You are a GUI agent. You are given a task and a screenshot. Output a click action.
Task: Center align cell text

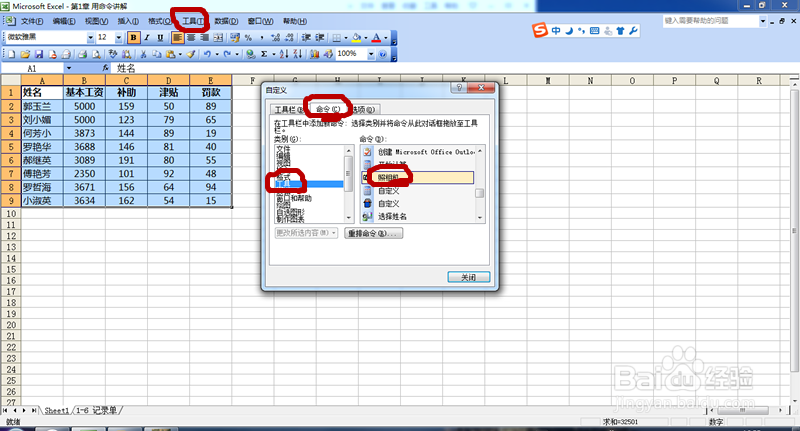pyautogui.click(x=191, y=37)
